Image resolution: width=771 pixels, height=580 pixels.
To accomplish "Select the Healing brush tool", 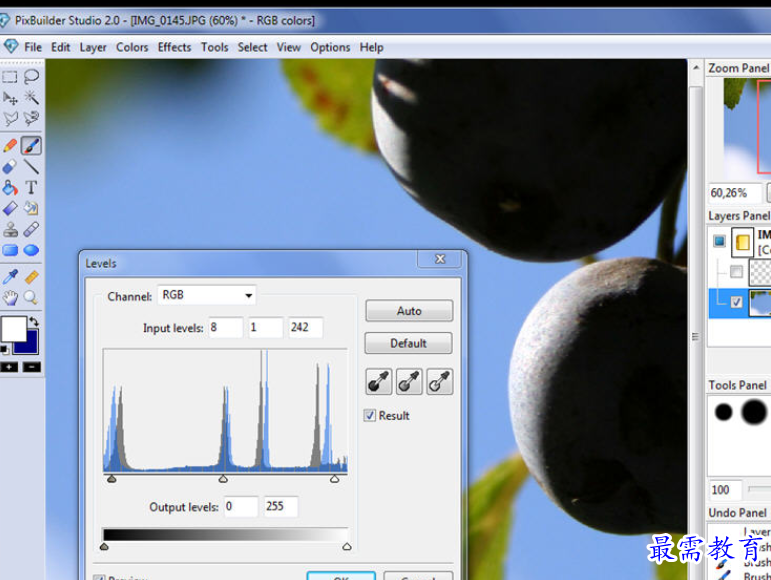I will pos(31,230).
